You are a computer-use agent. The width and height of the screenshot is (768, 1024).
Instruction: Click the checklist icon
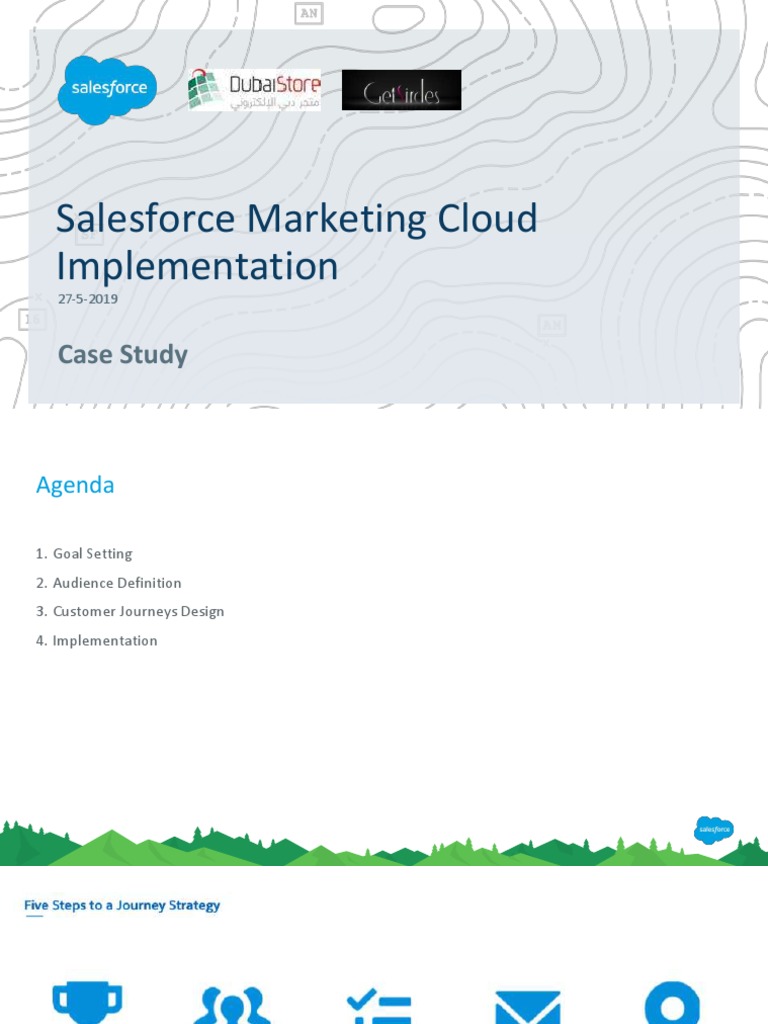[x=379, y=1006]
